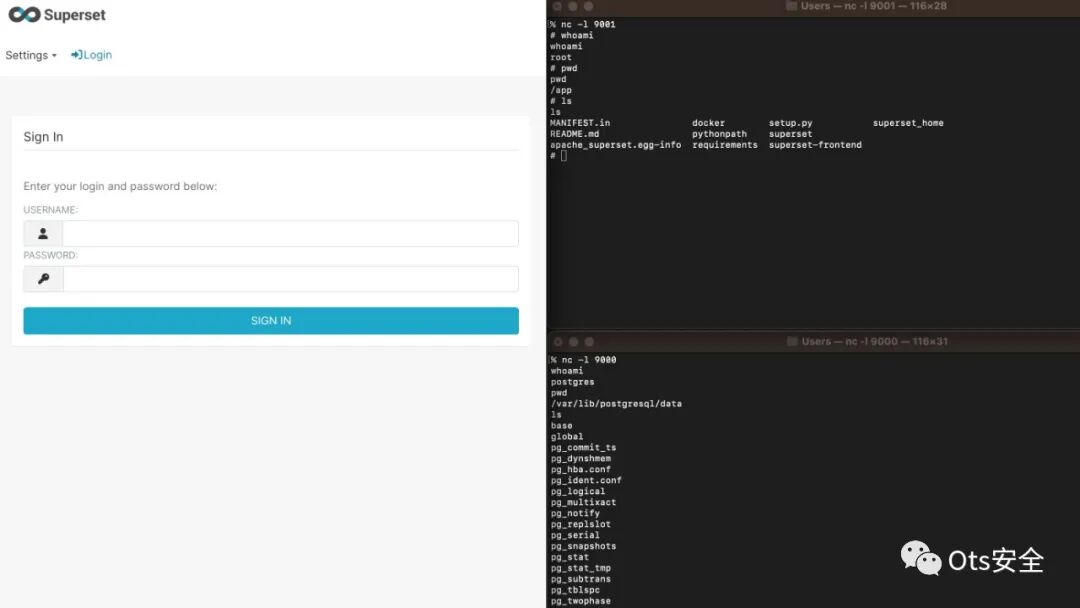Image resolution: width=1080 pixels, height=608 pixels.
Task: Click 'pg_tblspc' in bottom terminal
Action: (x=575, y=590)
